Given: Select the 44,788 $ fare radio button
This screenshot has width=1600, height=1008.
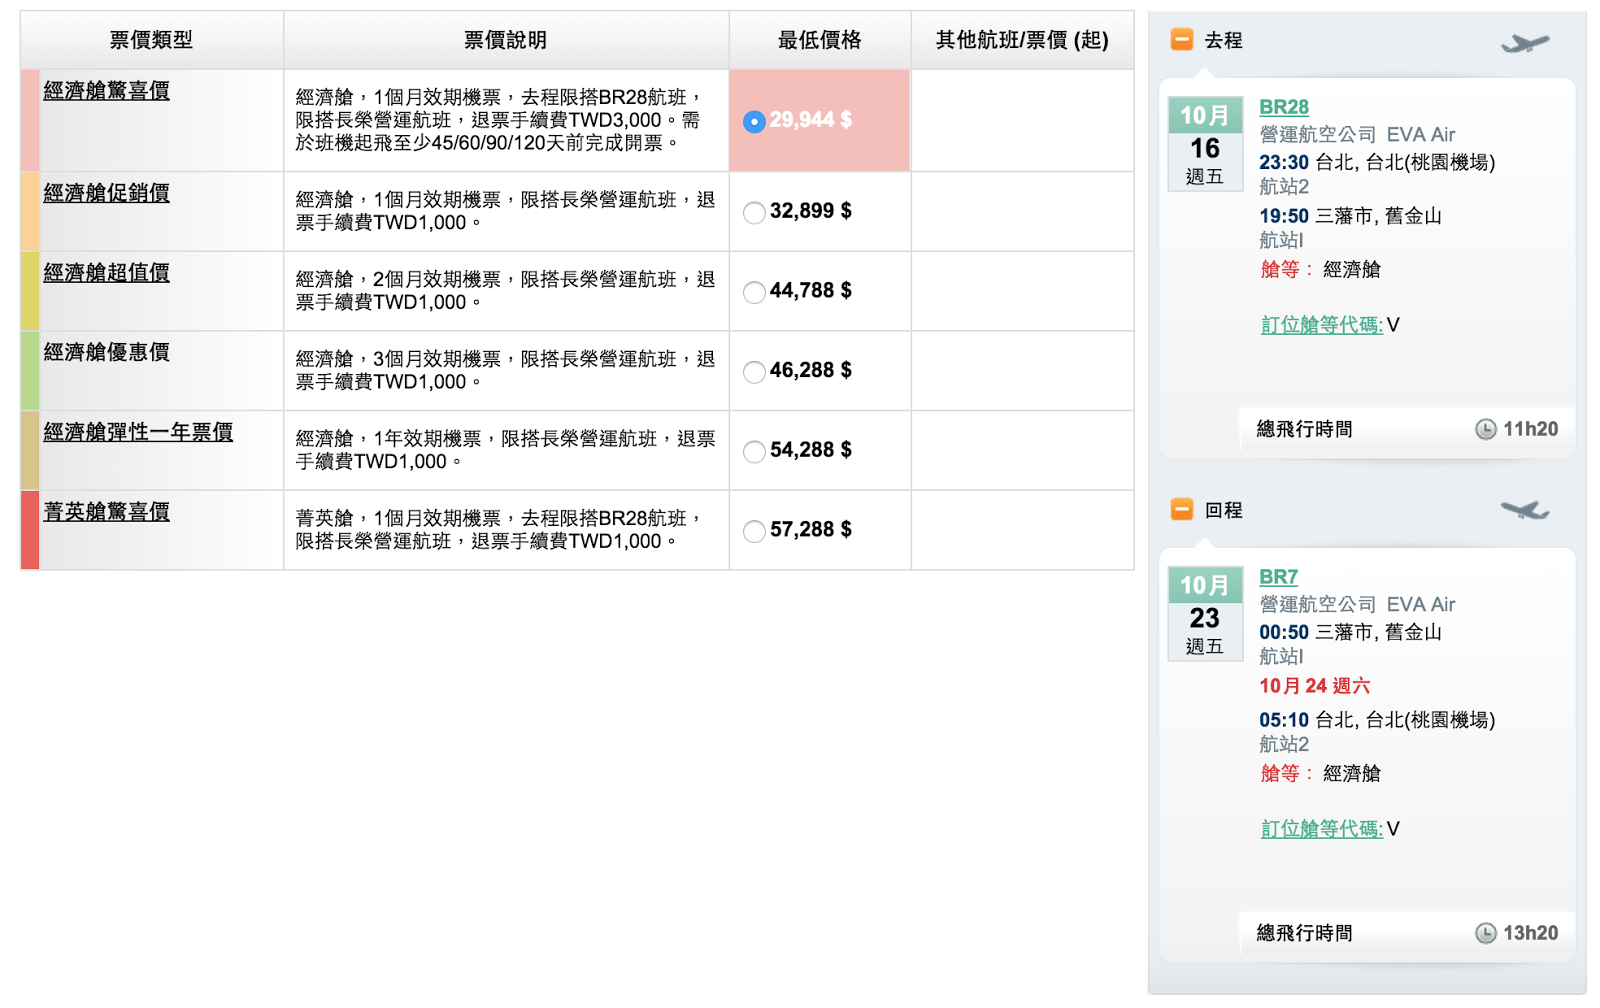Looking at the screenshot, I should pyautogui.click(x=754, y=292).
